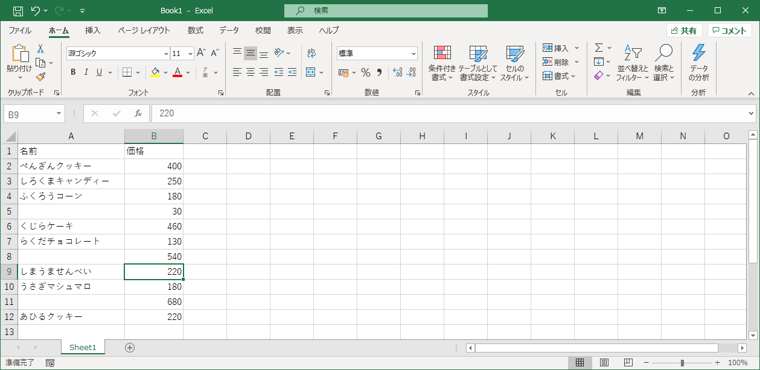Click the data analysis lightning icon
The image size is (760, 370).
pyautogui.click(x=698, y=52)
